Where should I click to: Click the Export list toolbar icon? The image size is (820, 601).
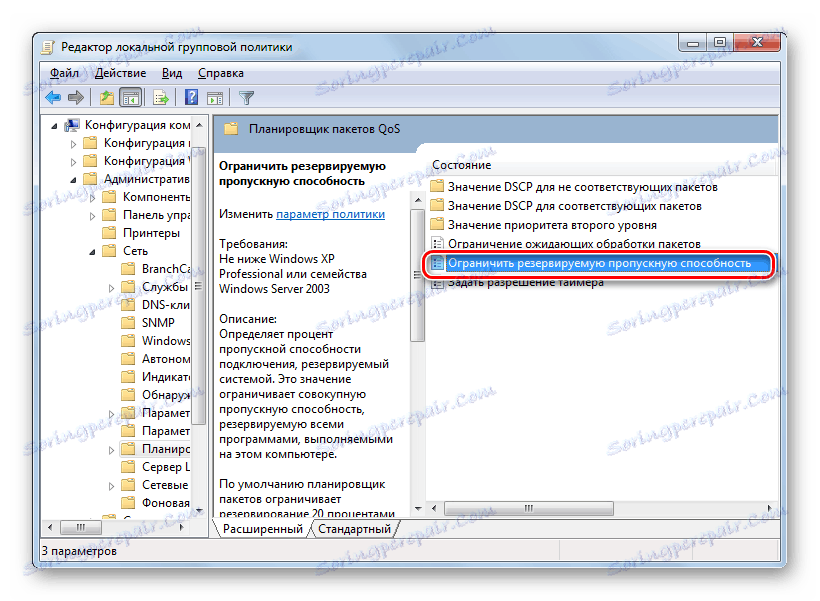click(x=161, y=97)
